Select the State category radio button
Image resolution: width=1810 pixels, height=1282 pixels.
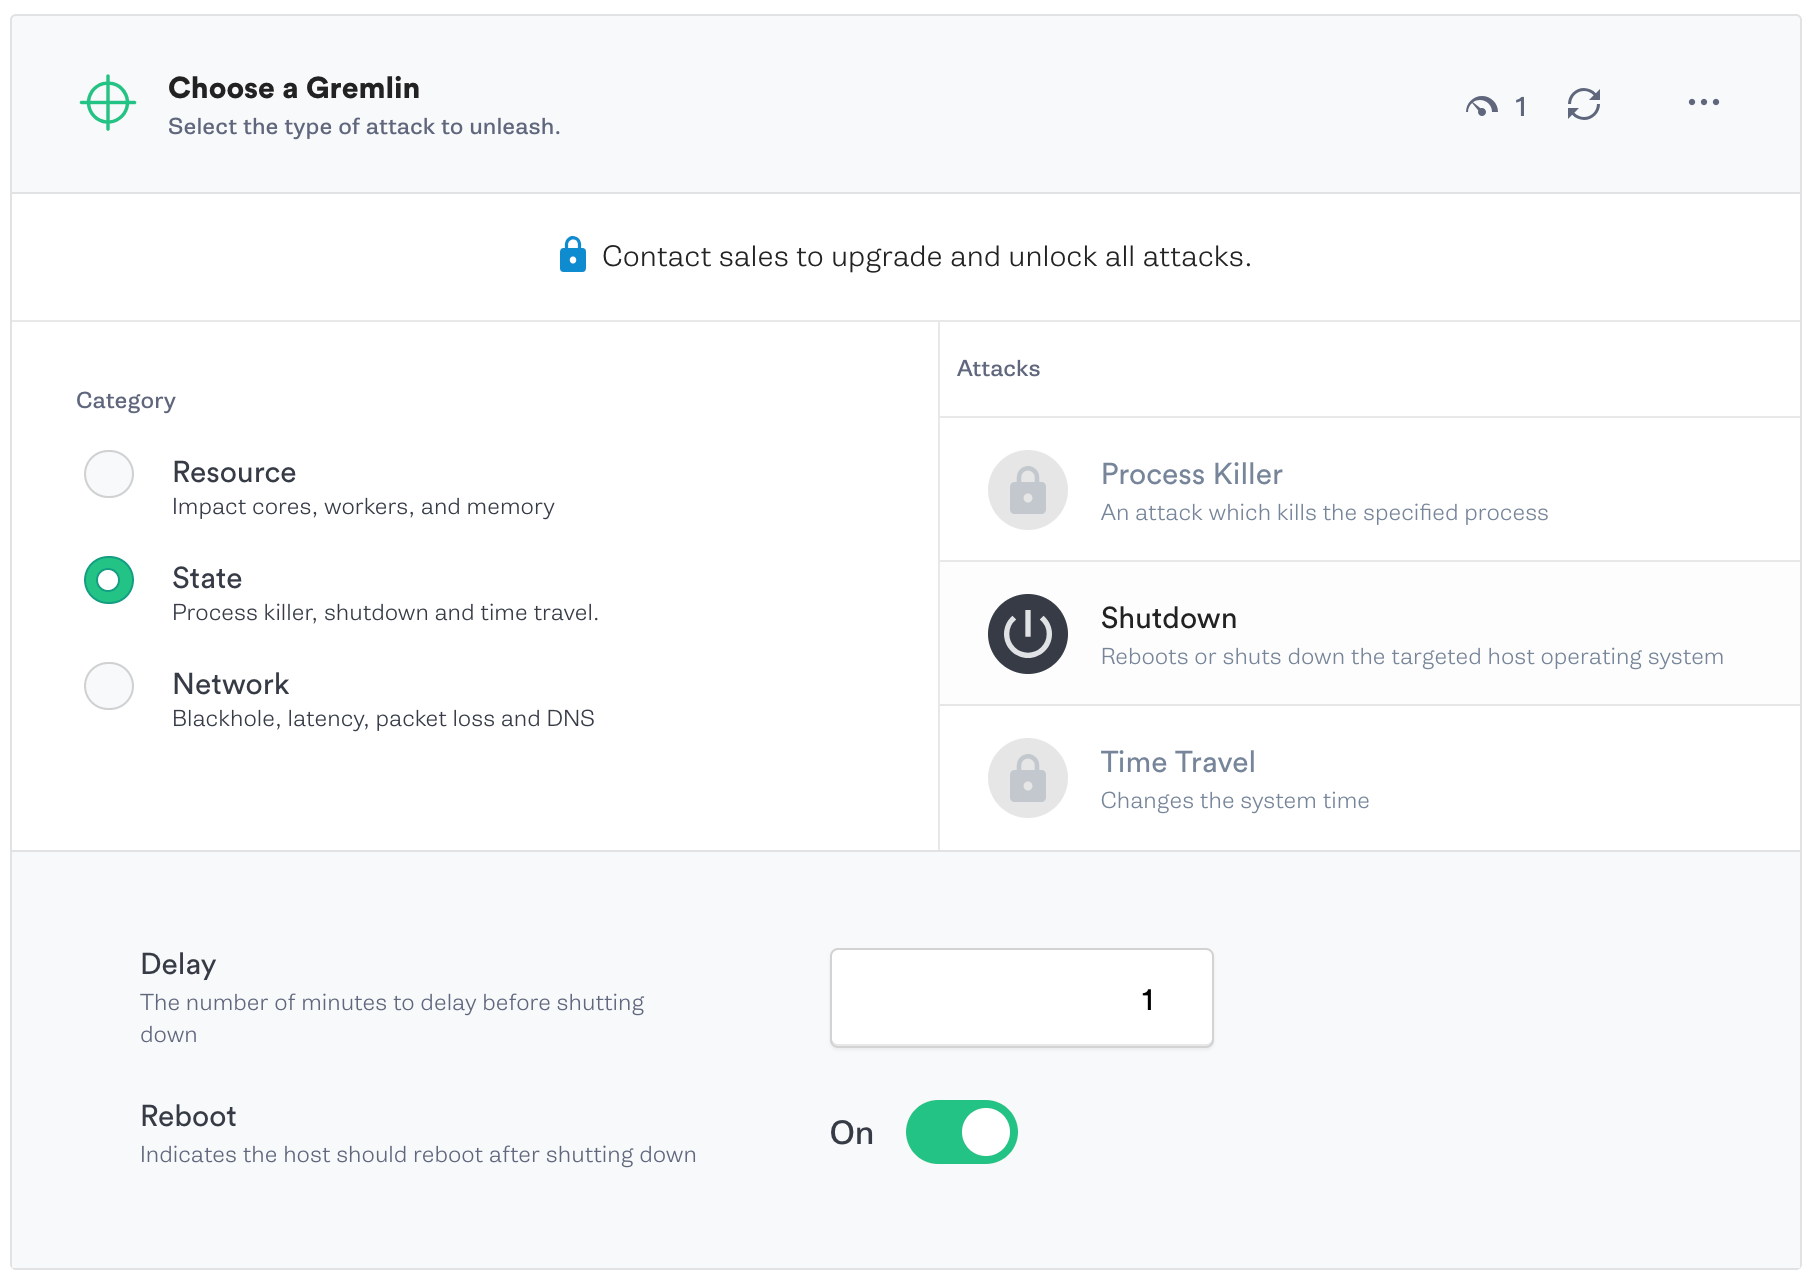(109, 580)
